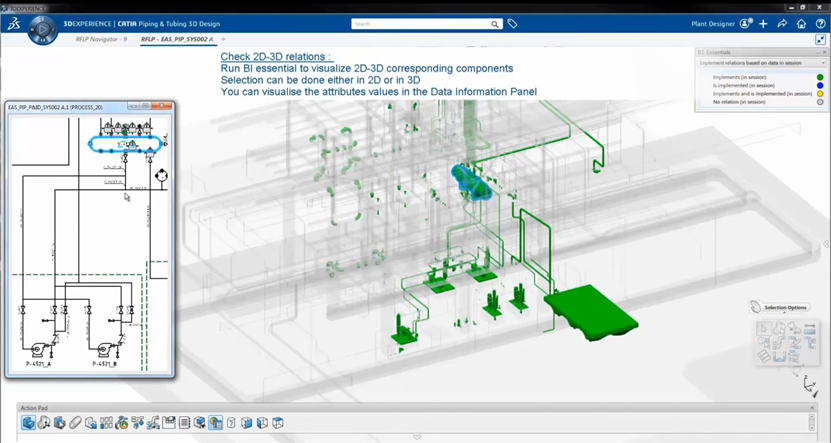The image size is (831, 443).
Task: Click the piping route icon in Action Pad
Action: click(153, 422)
